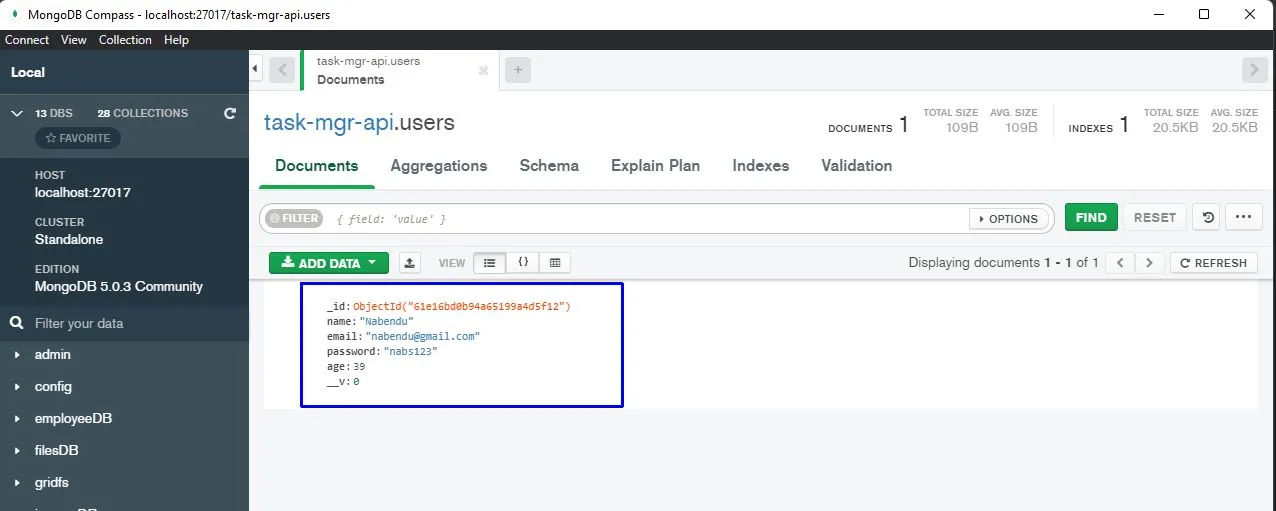Image resolution: width=1276 pixels, height=511 pixels.
Task: Switch to the Indexes tab
Action: 761,166
